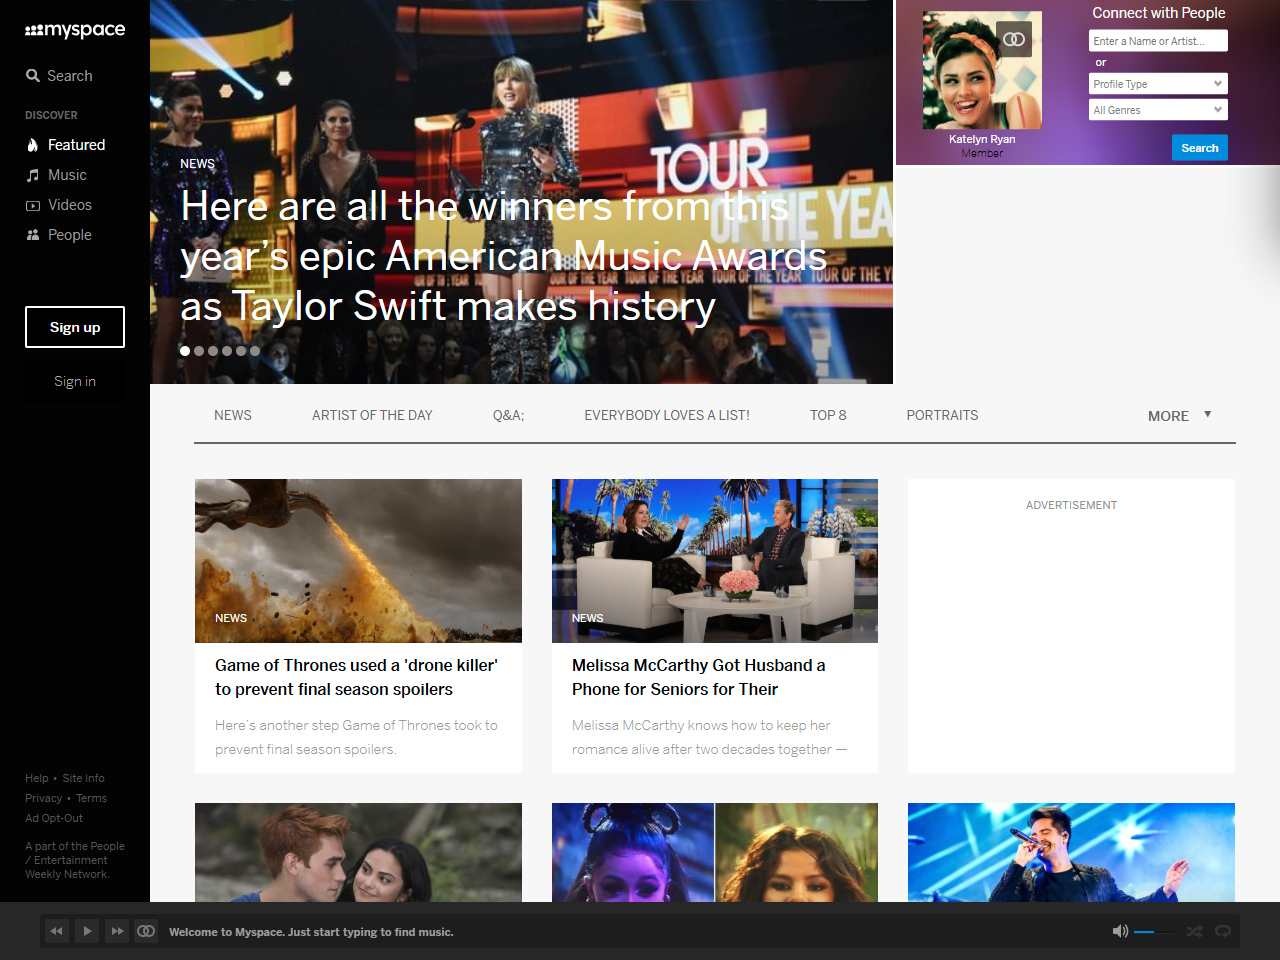Toggle shuffle in the player
1280x960 pixels.
[x=1194, y=931]
